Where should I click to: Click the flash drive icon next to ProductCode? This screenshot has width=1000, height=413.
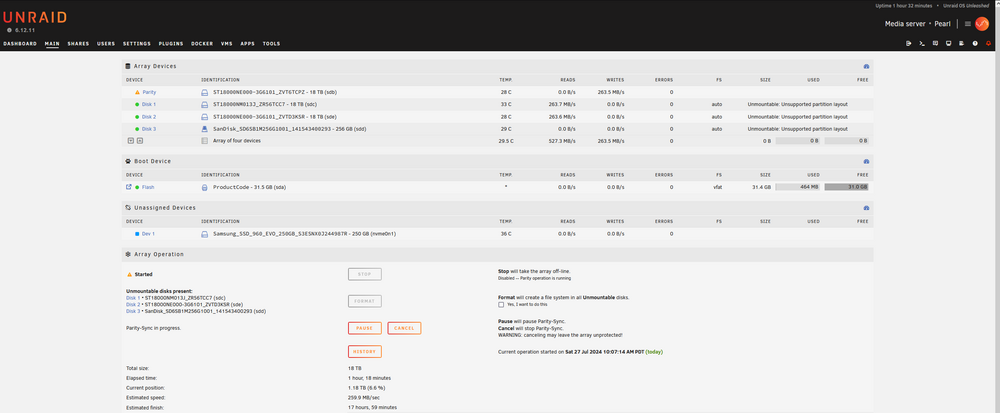(205, 187)
